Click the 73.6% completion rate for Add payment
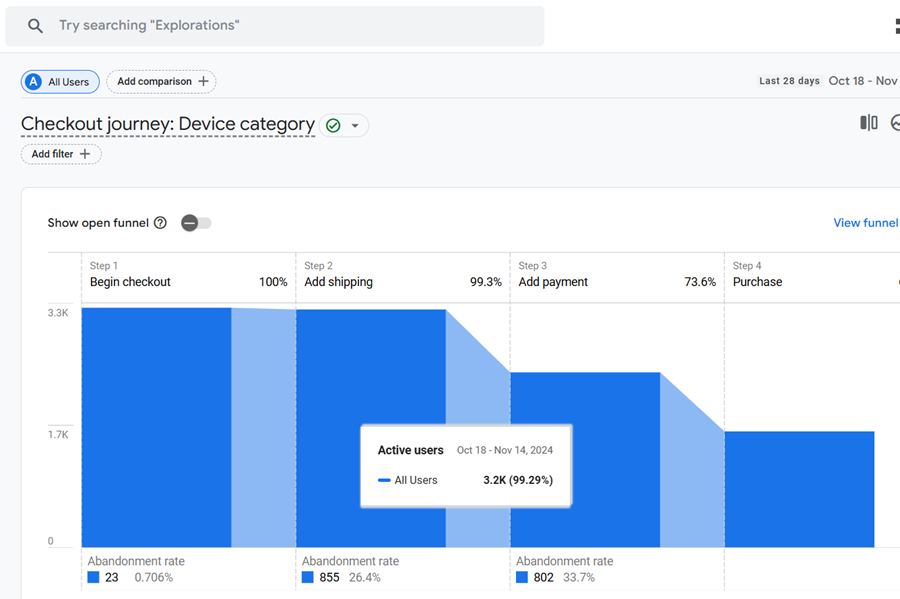This screenshot has width=900, height=599. pos(700,282)
